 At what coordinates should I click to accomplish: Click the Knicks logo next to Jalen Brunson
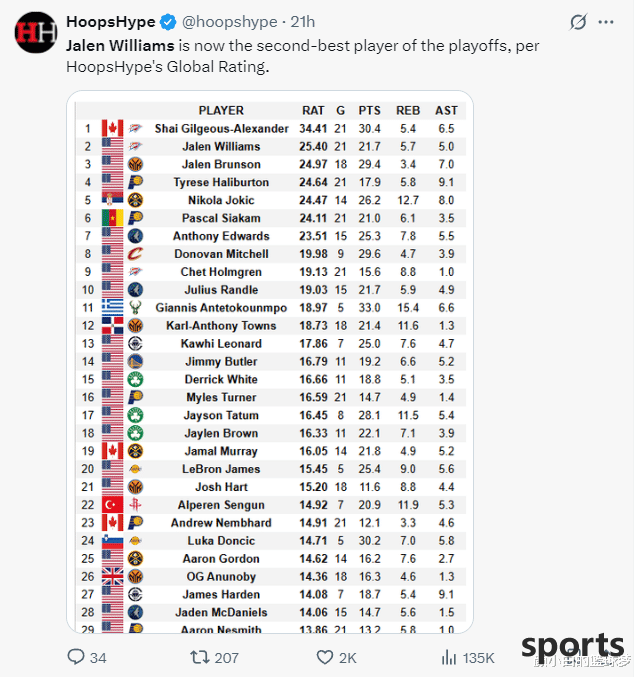click(136, 164)
